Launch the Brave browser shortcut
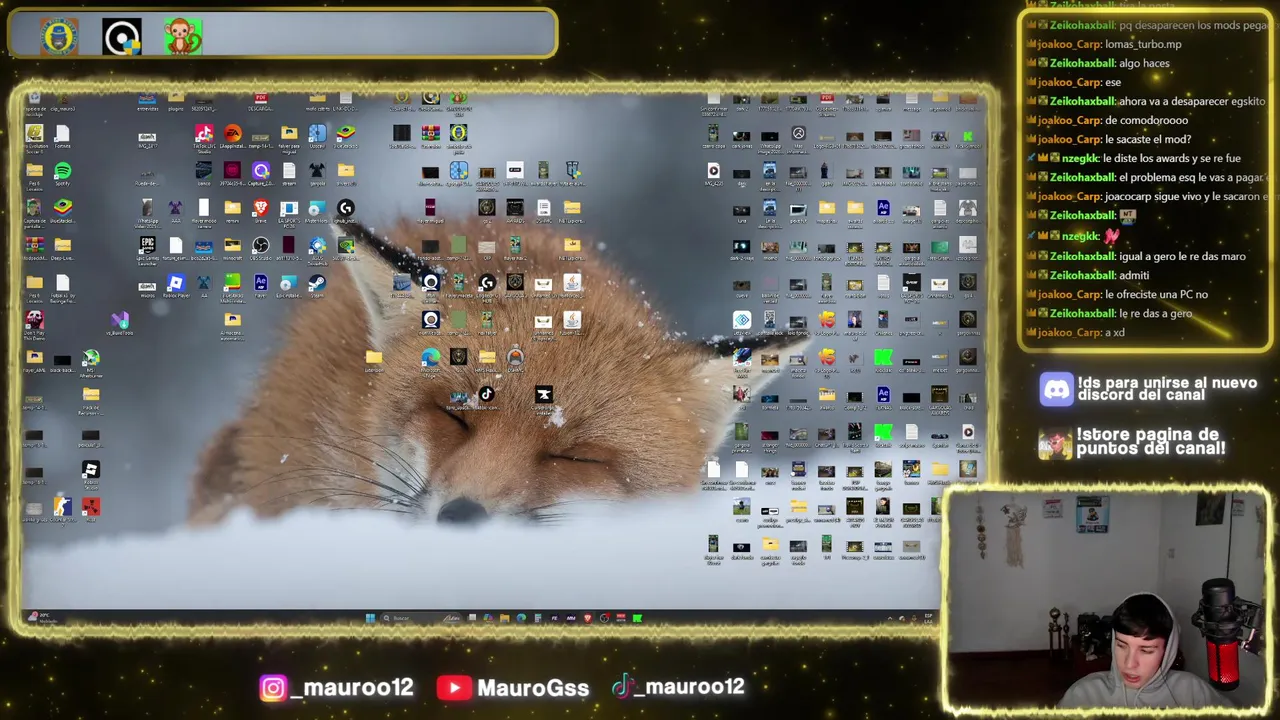 point(260,208)
